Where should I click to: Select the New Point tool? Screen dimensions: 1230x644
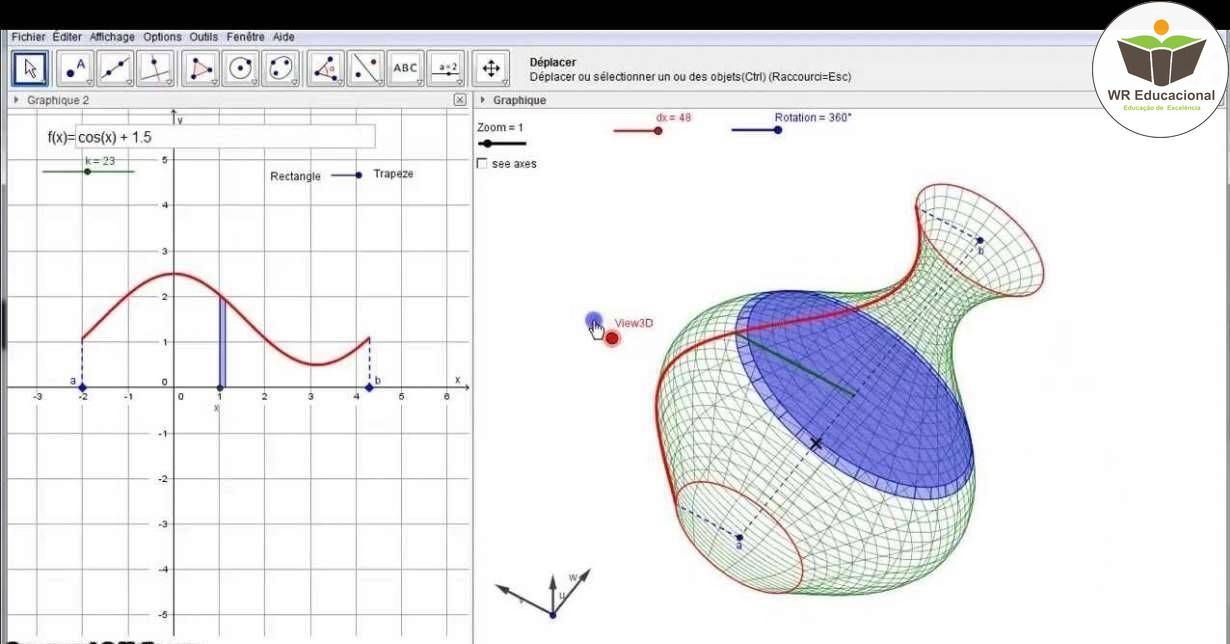(75, 68)
